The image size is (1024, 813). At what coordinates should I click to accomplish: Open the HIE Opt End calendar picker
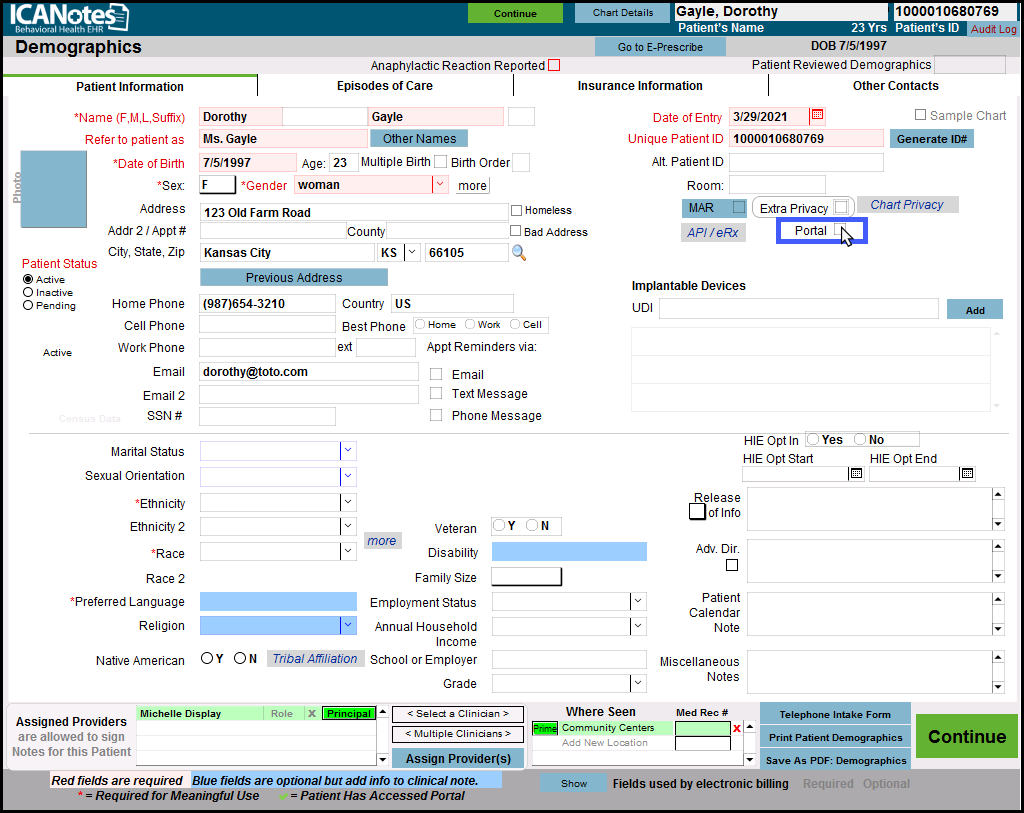pyautogui.click(x=965, y=473)
